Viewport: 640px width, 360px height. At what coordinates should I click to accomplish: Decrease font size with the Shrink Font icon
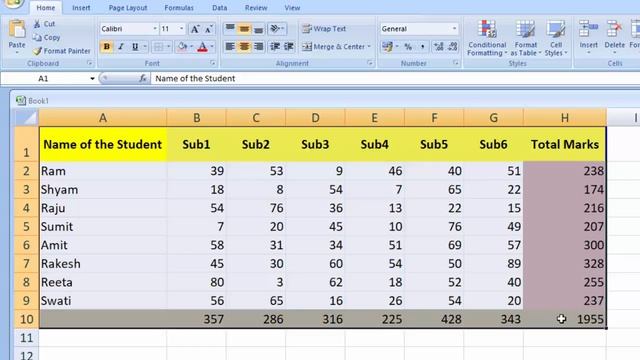pyautogui.click(x=209, y=29)
